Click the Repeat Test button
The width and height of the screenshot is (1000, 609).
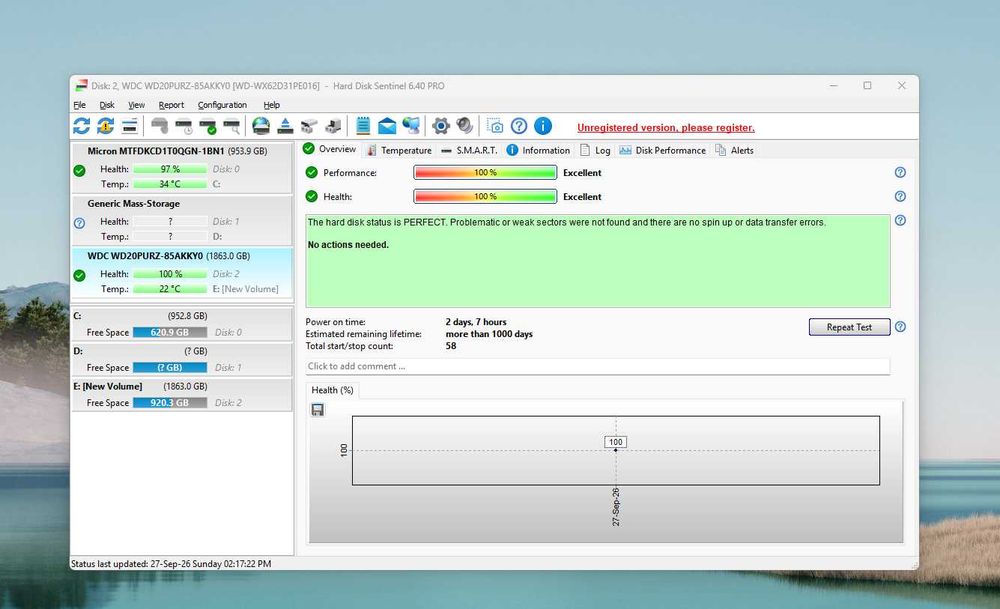tap(849, 327)
